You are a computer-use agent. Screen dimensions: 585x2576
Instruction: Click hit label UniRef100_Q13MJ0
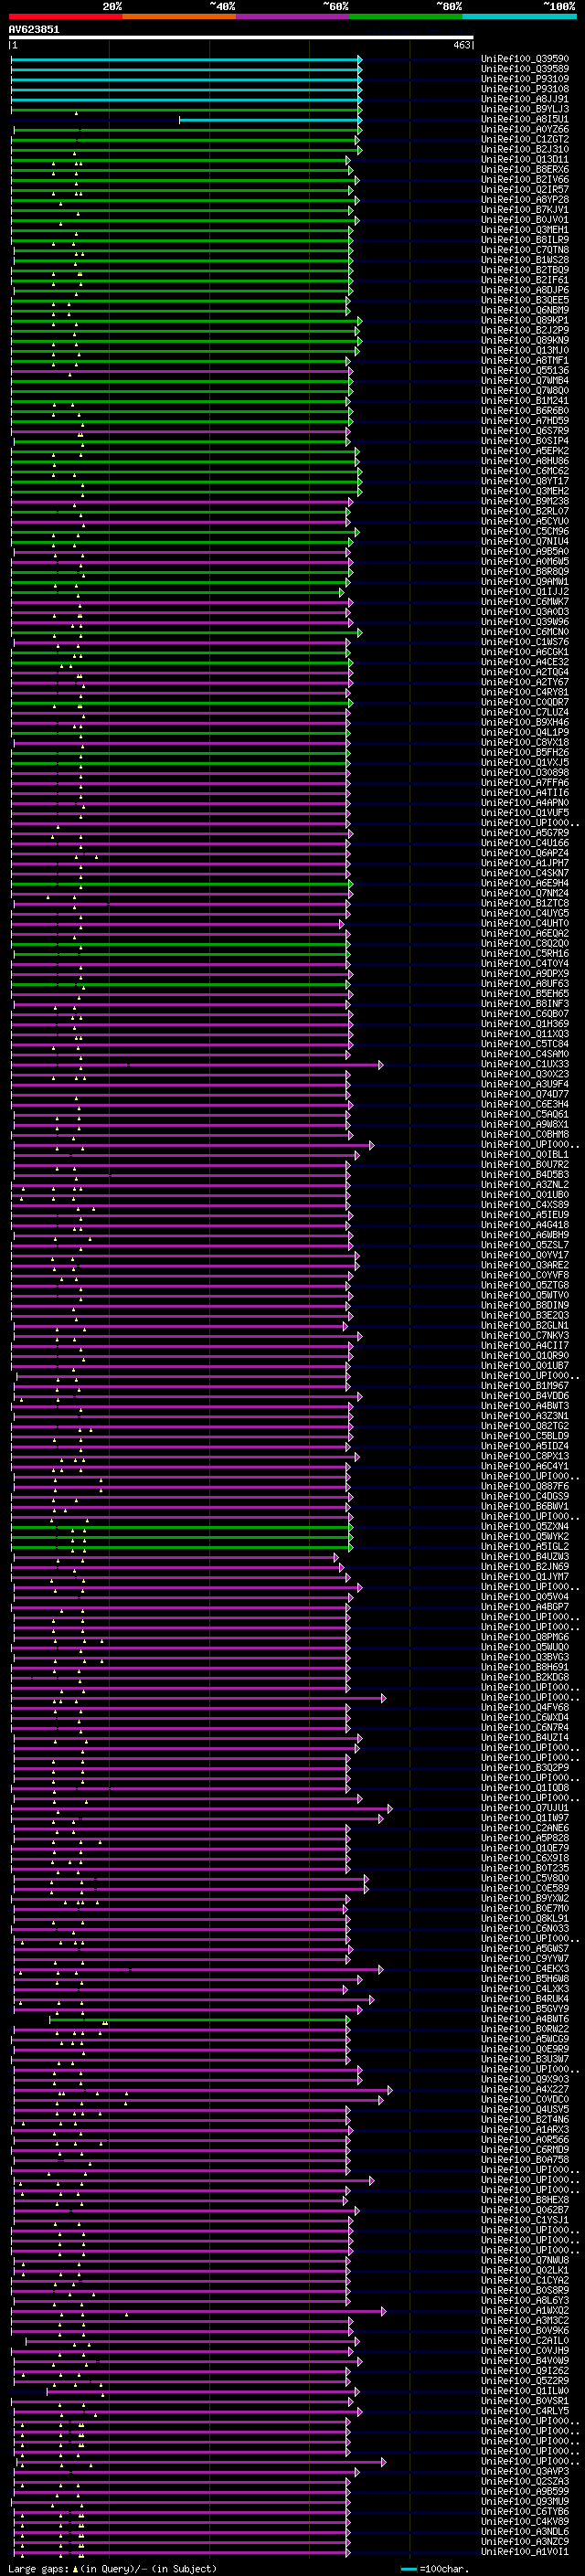[525, 350]
